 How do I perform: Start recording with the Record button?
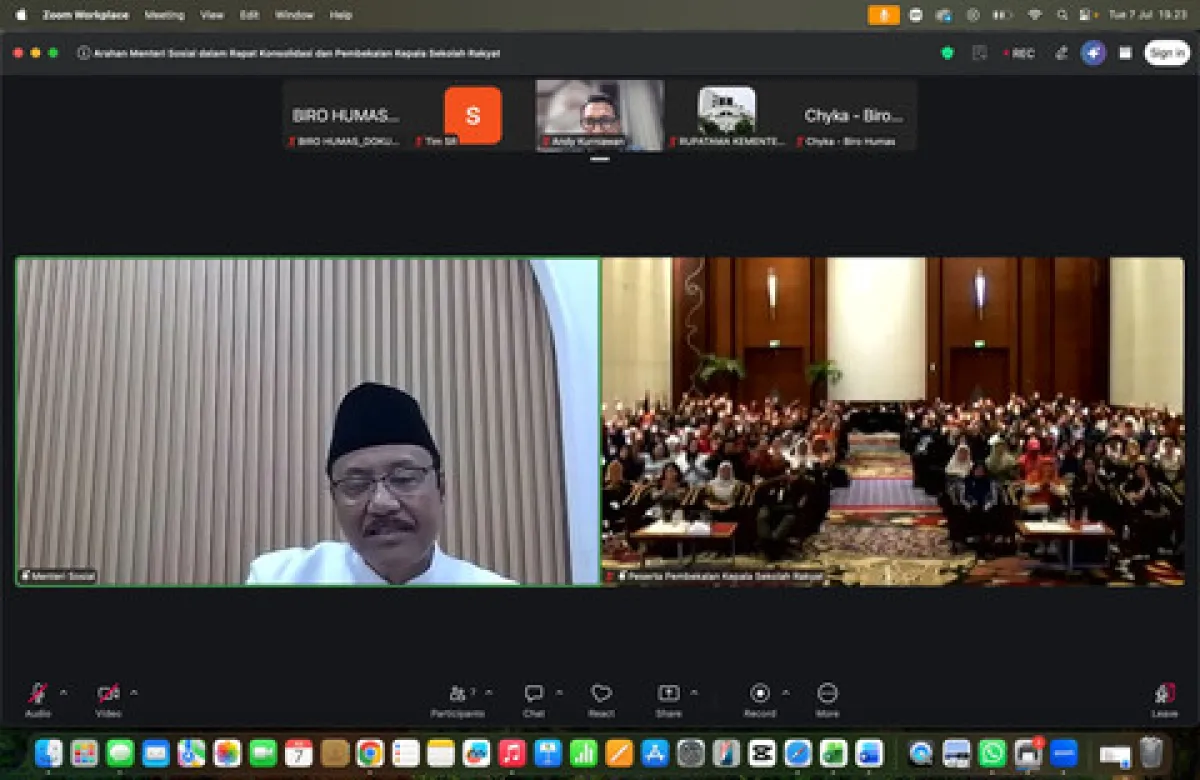[x=760, y=699]
